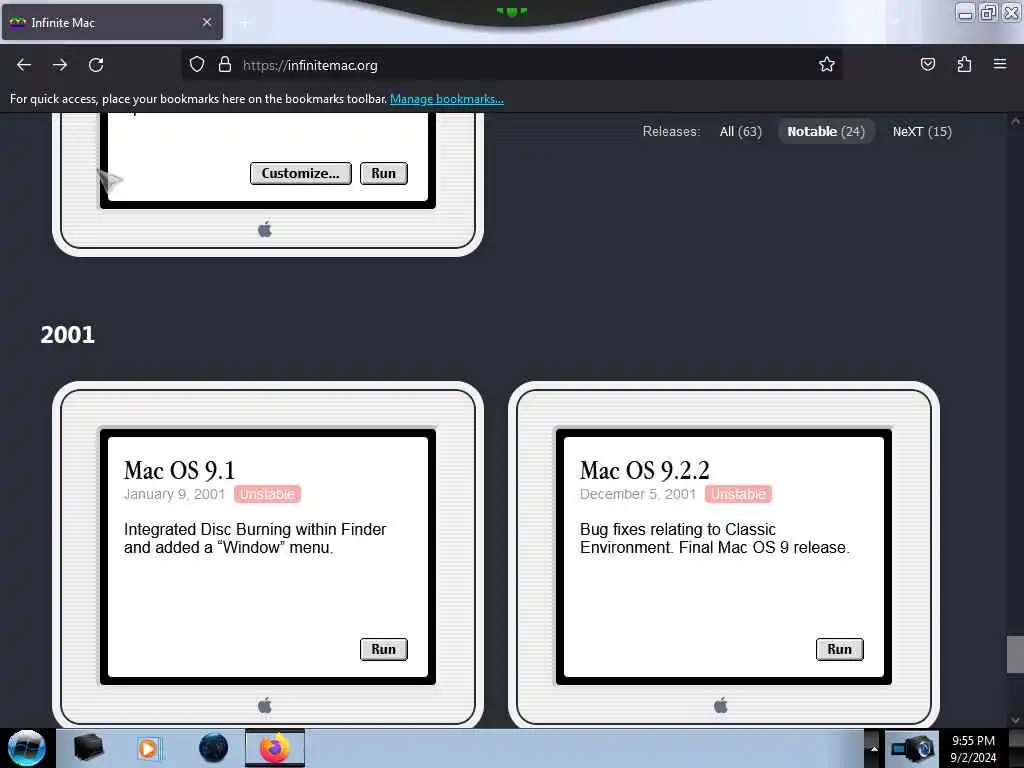
Task: Click the infinitemac.org address bar
Action: click(512, 65)
